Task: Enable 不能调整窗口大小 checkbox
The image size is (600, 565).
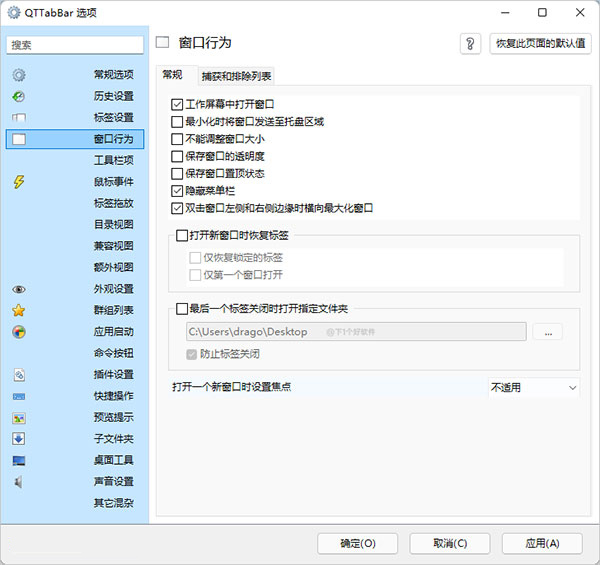Action: (178, 139)
